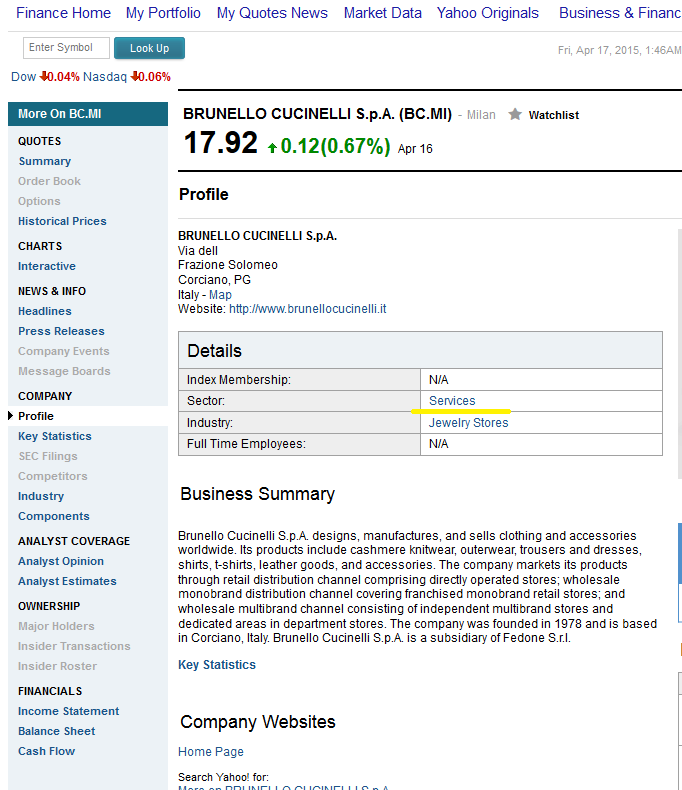The height and width of the screenshot is (790, 682).
Task: Click the Watchlist star icon
Action: pos(515,114)
